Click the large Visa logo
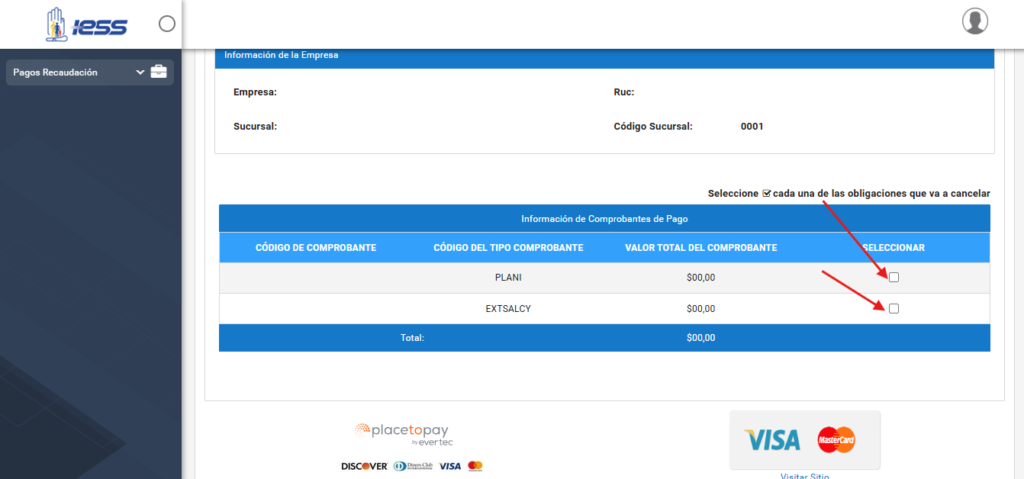Viewport: 1024px width, 479px height. [772, 440]
